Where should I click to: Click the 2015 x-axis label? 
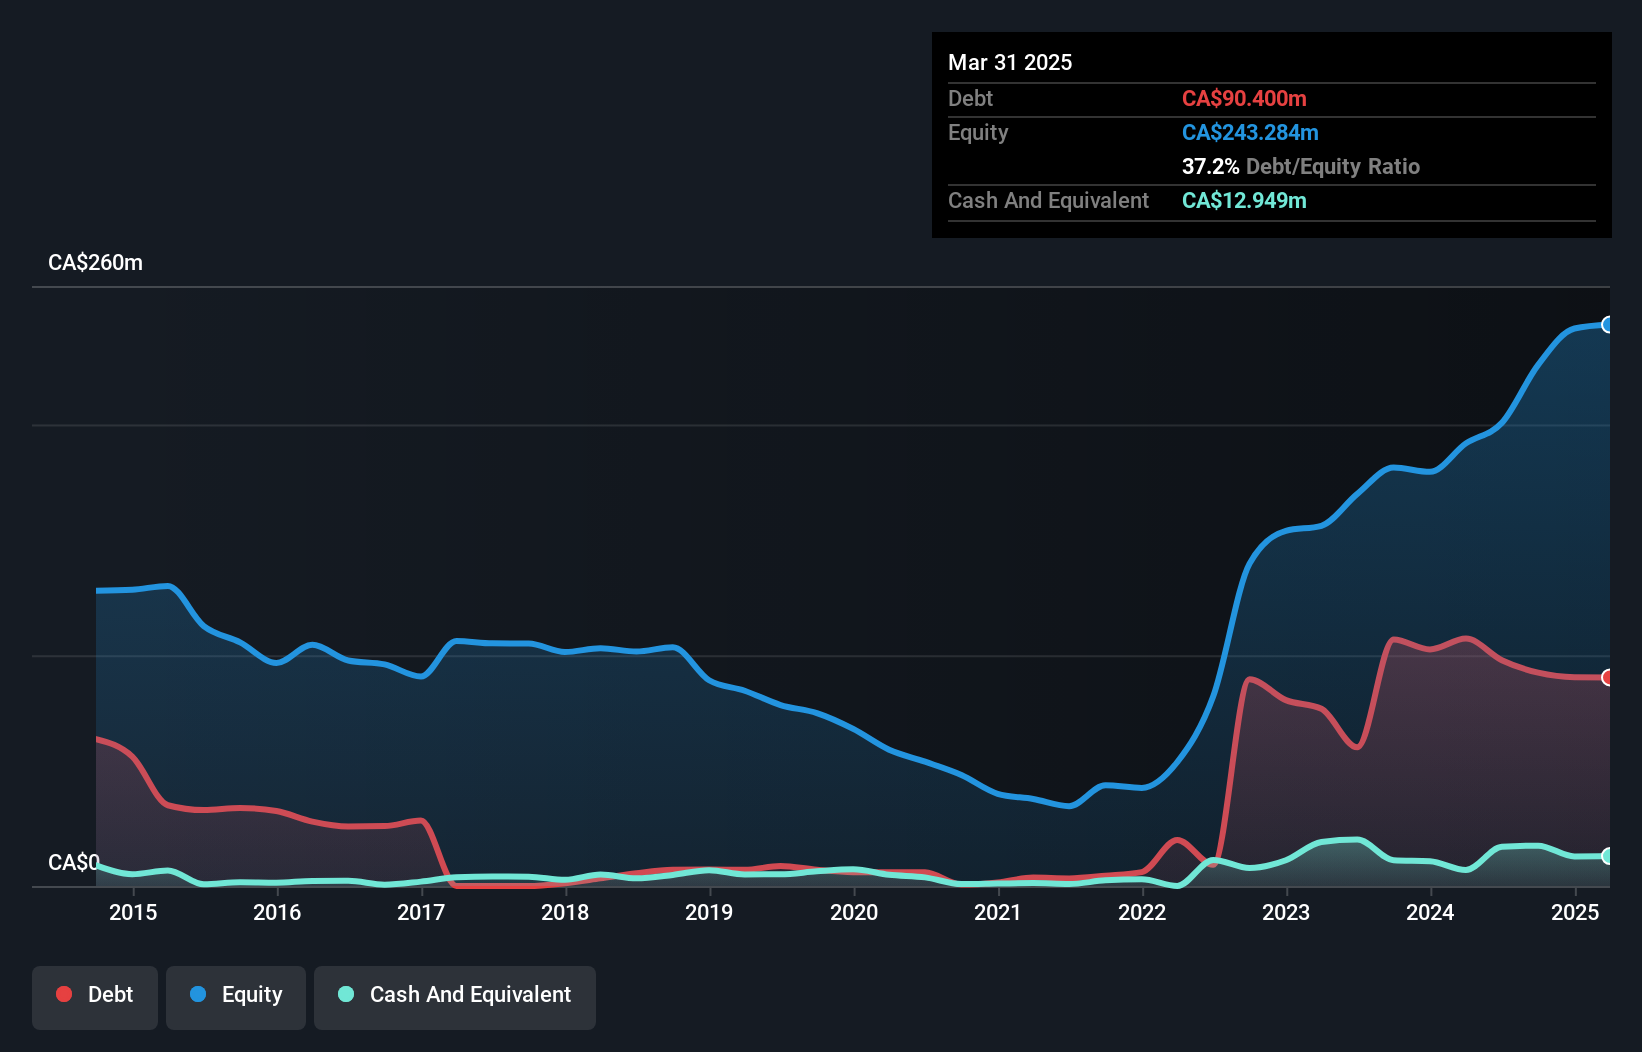[133, 912]
